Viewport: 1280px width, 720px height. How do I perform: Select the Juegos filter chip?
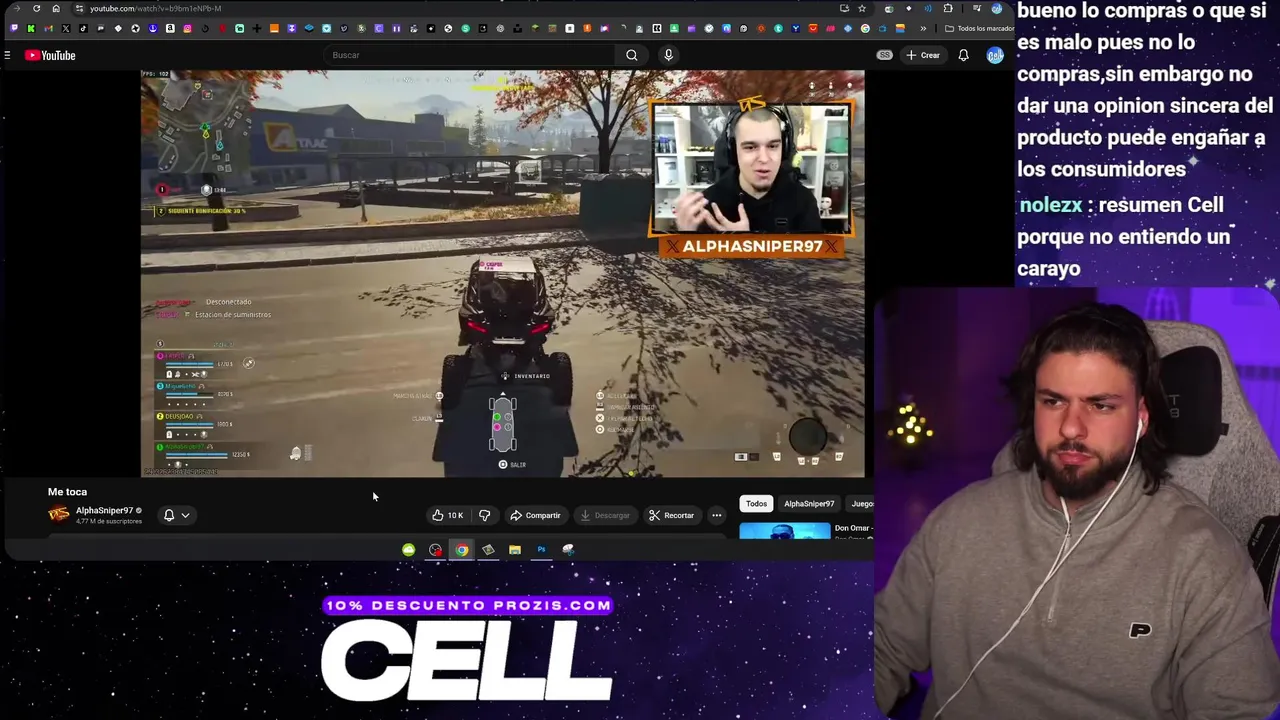click(x=860, y=504)
